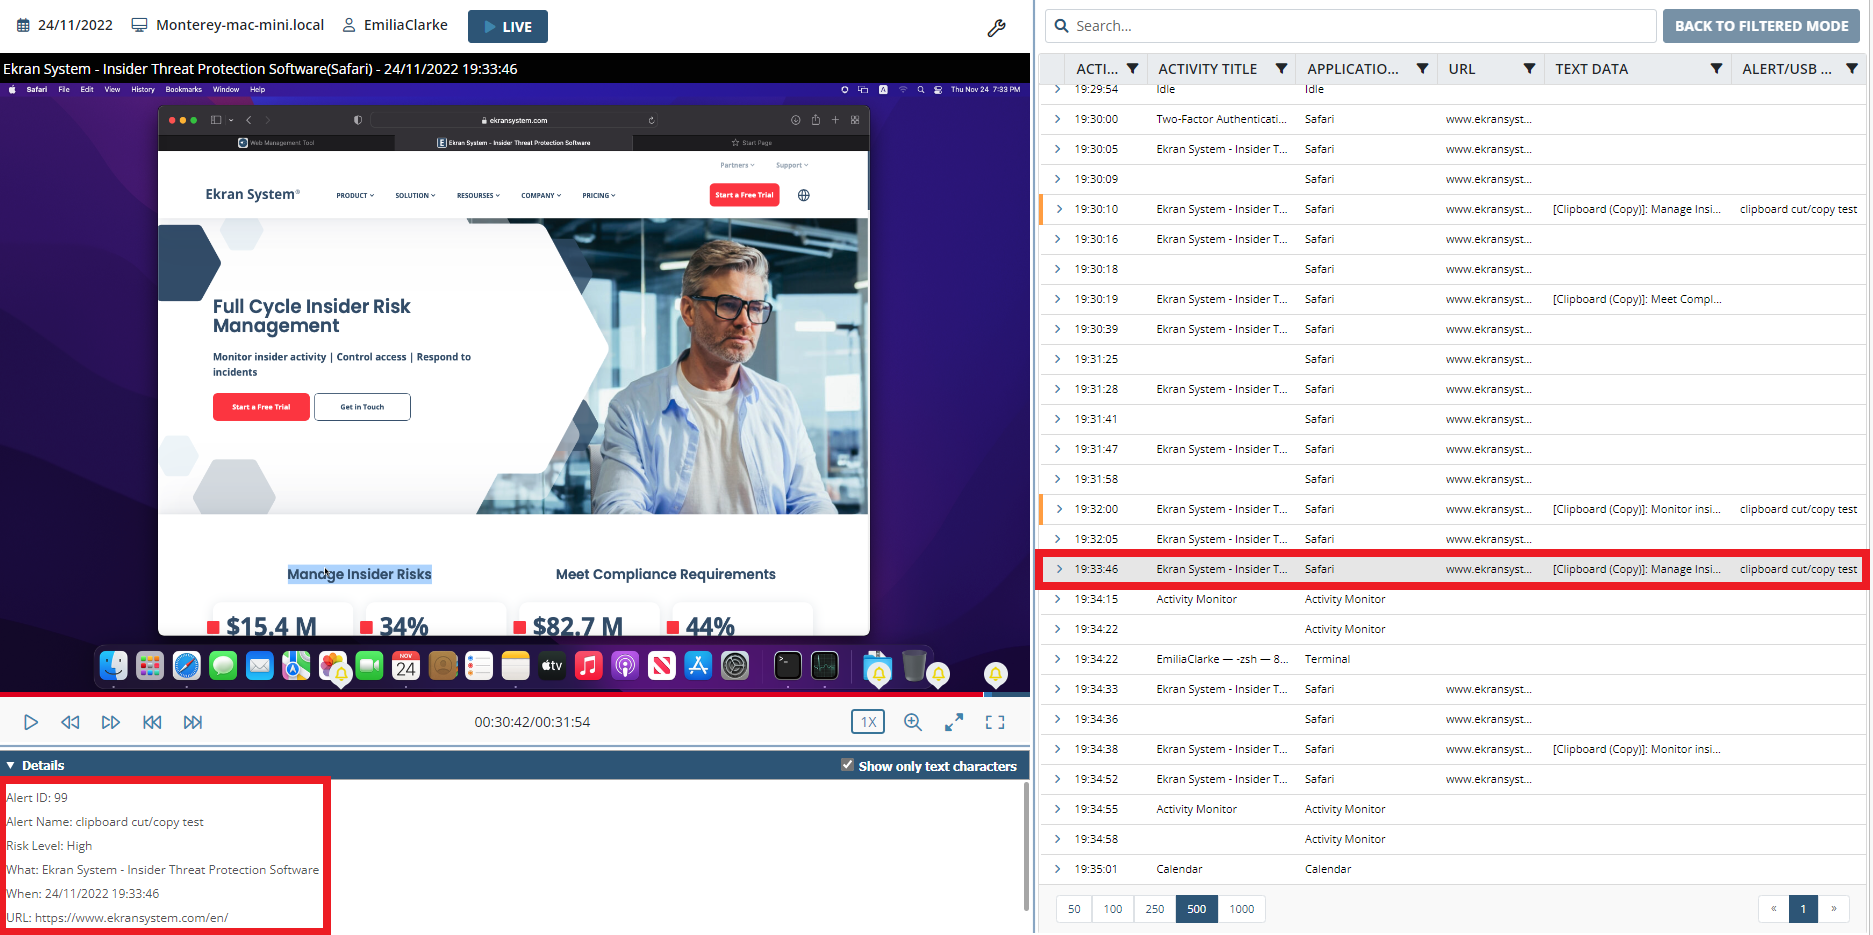Click the red playback progress bar
This screenshot has height=935, width=1873.
click(490, 693)
